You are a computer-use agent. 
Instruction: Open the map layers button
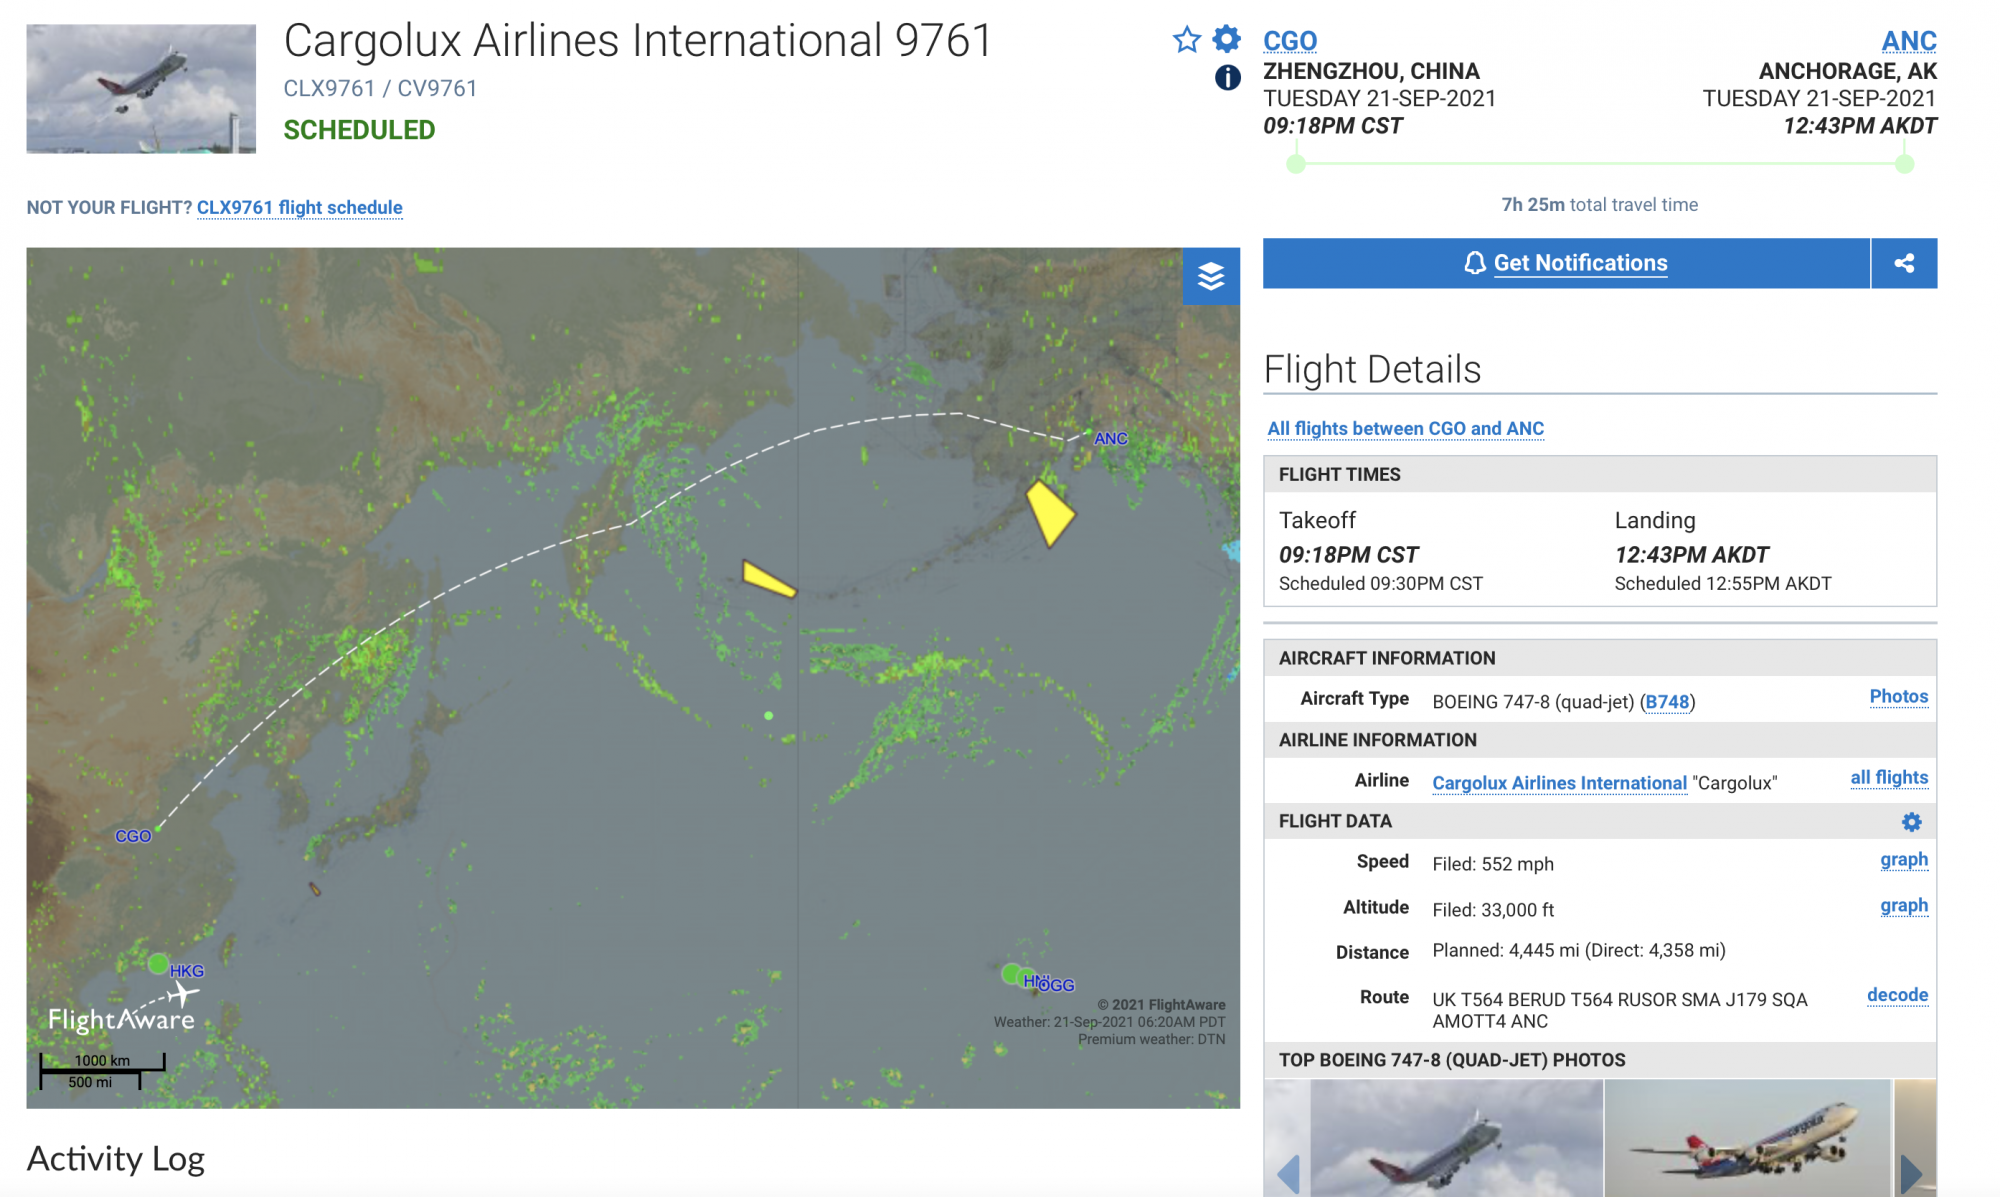click(1211, 276)
